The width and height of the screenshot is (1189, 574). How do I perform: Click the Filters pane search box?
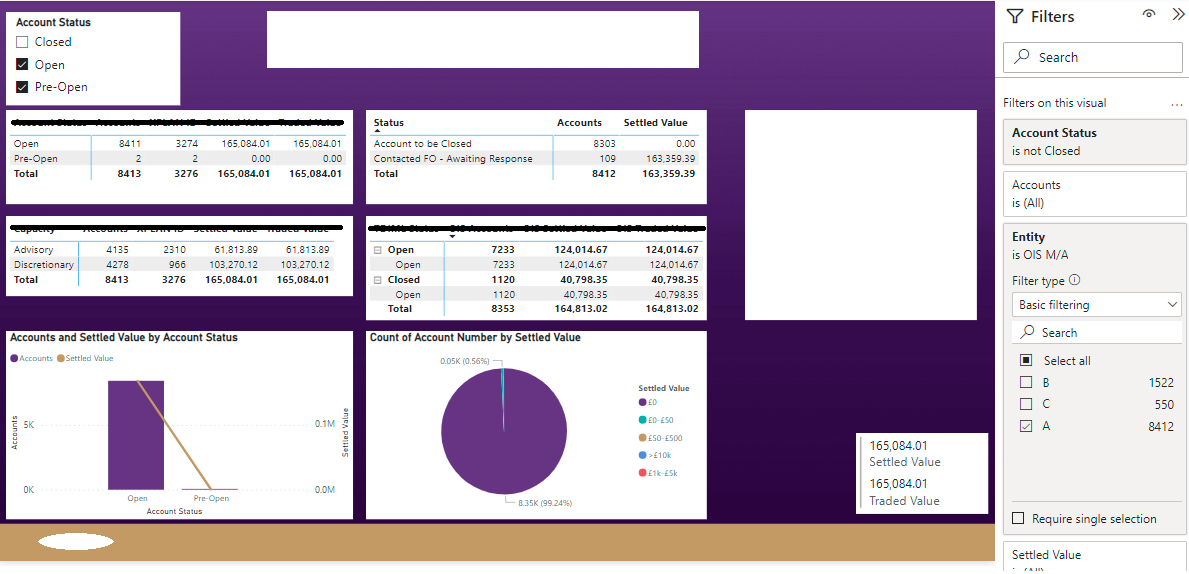tap(1092, 57)
